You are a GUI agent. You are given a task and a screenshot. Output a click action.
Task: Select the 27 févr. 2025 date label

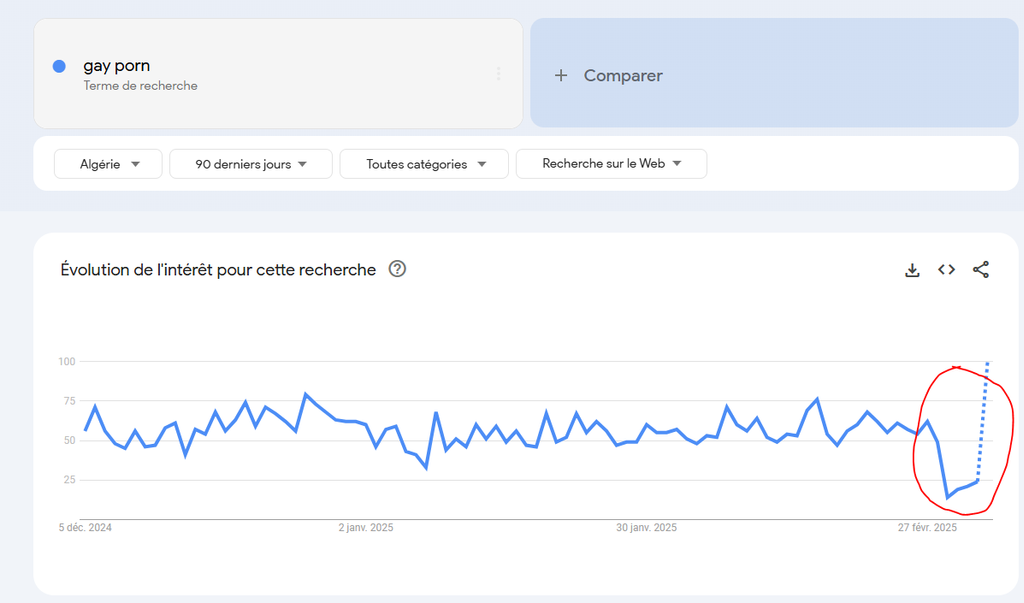click(925, 528)
